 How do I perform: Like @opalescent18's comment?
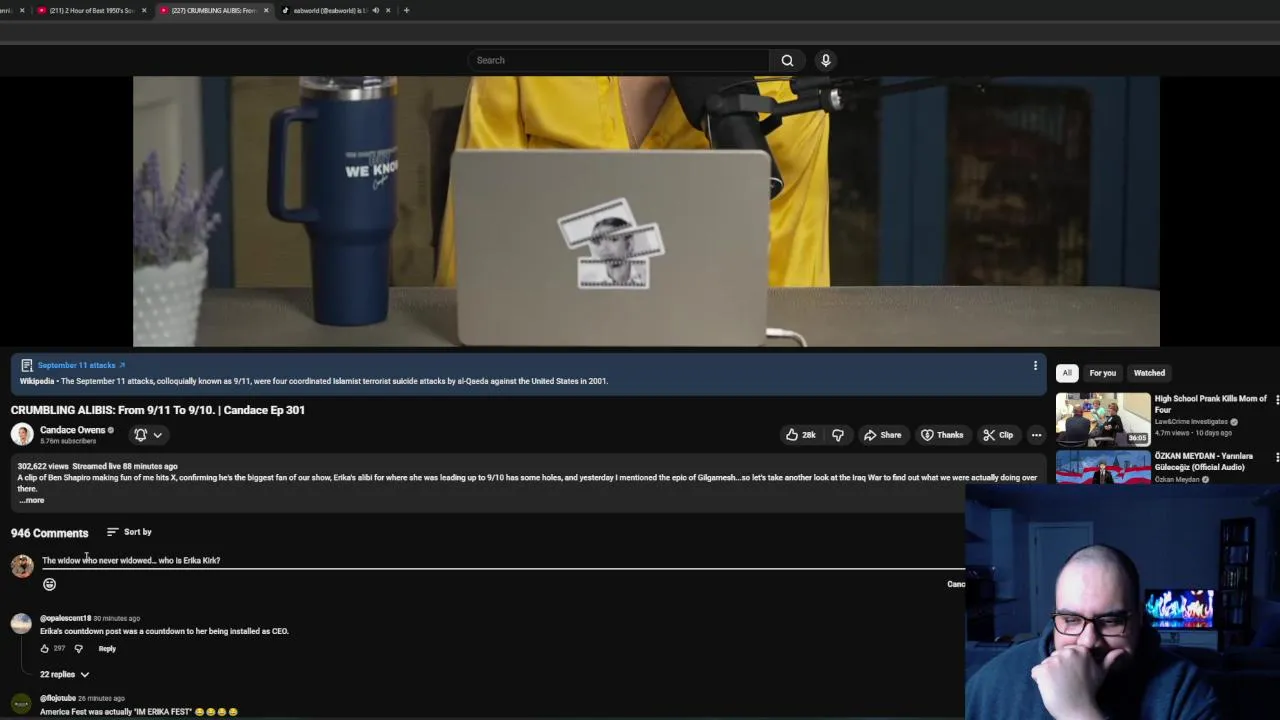tap(44, 649)
